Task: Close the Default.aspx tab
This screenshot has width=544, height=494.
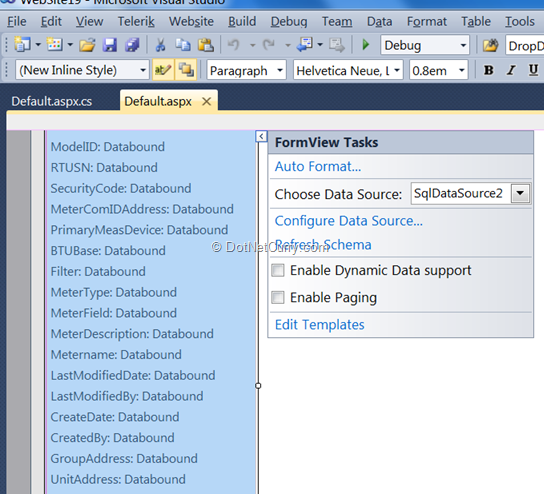Action: (206, 102)
